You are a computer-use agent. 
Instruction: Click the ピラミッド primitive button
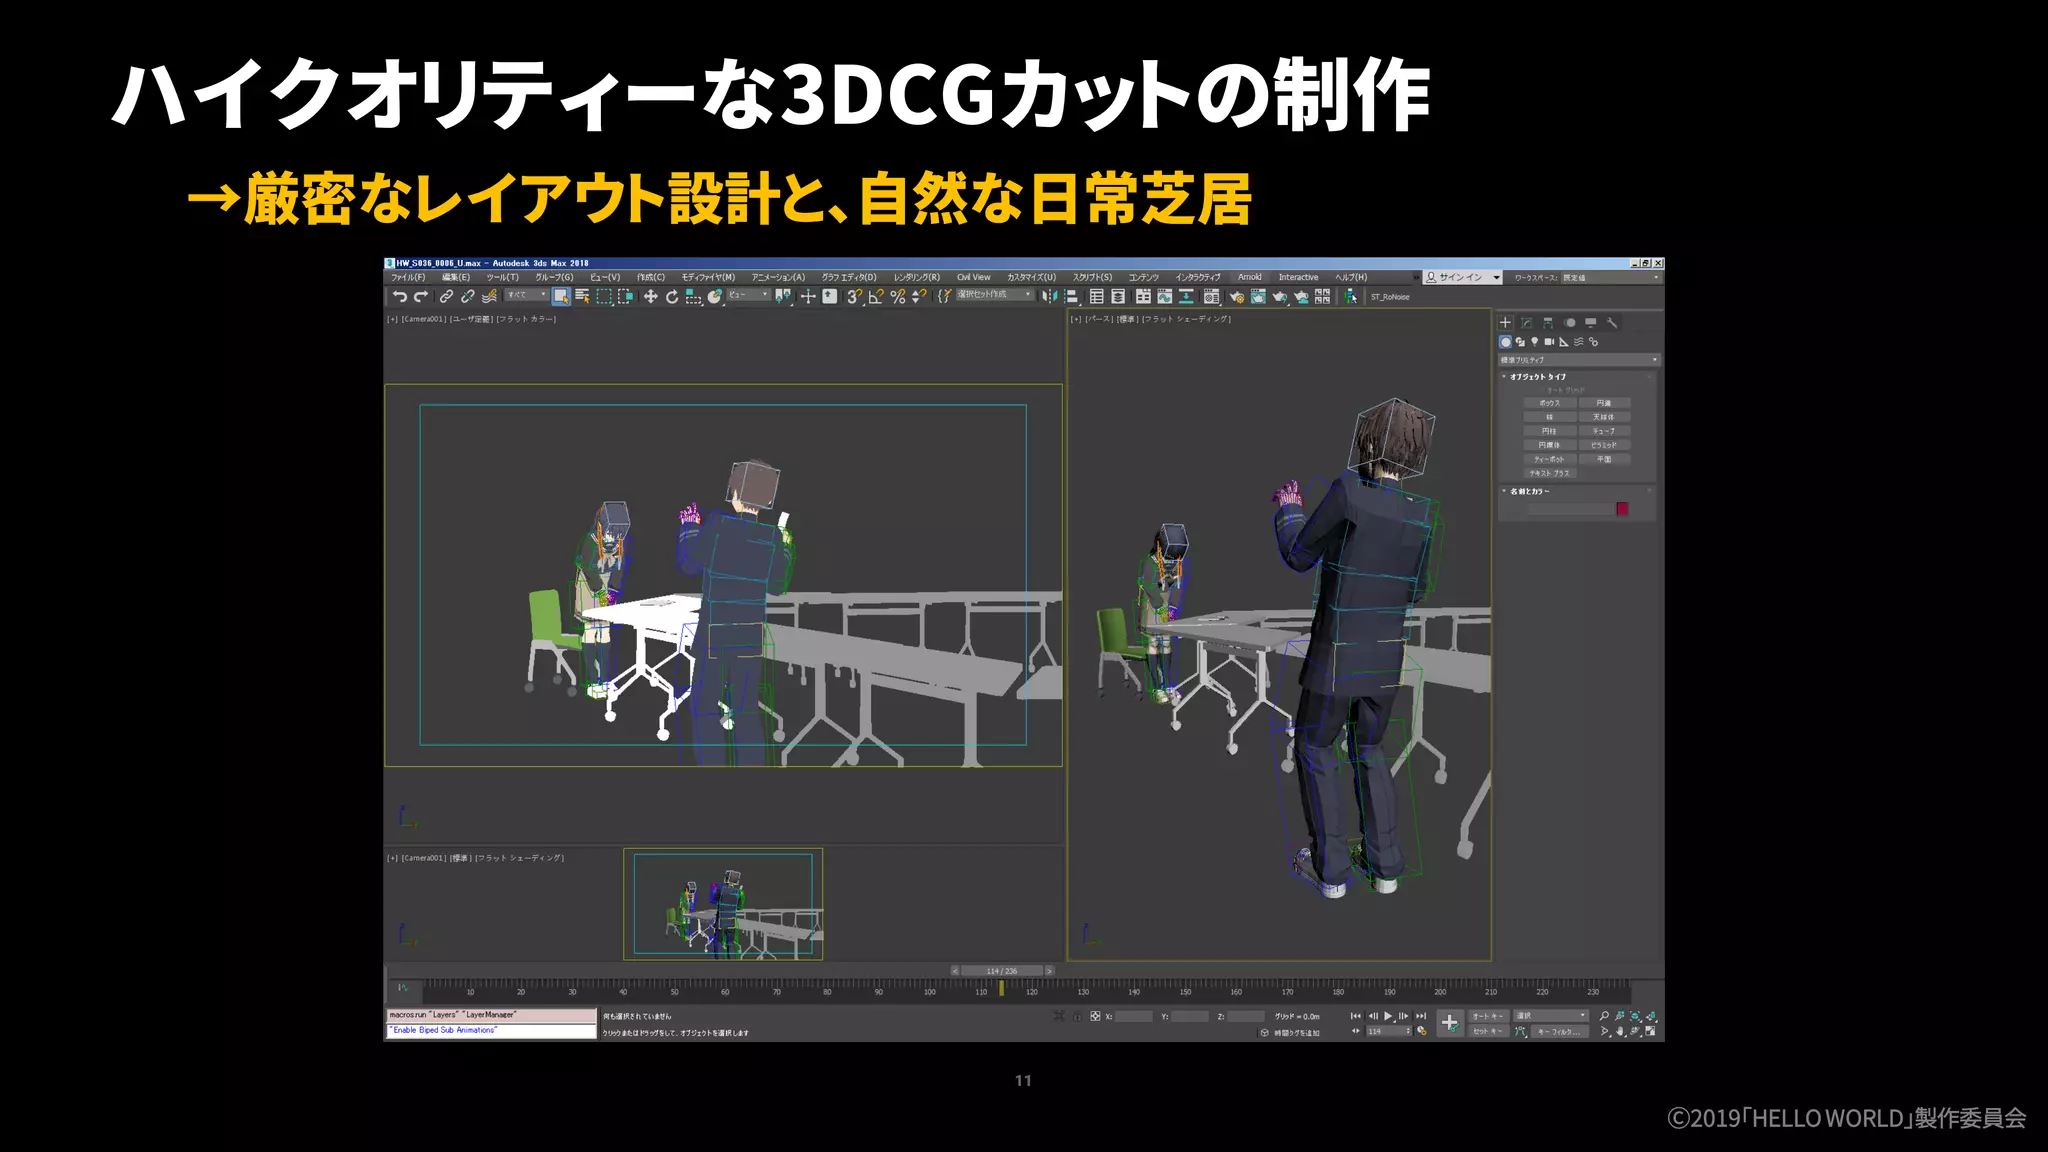click(x=1604, y=445)
